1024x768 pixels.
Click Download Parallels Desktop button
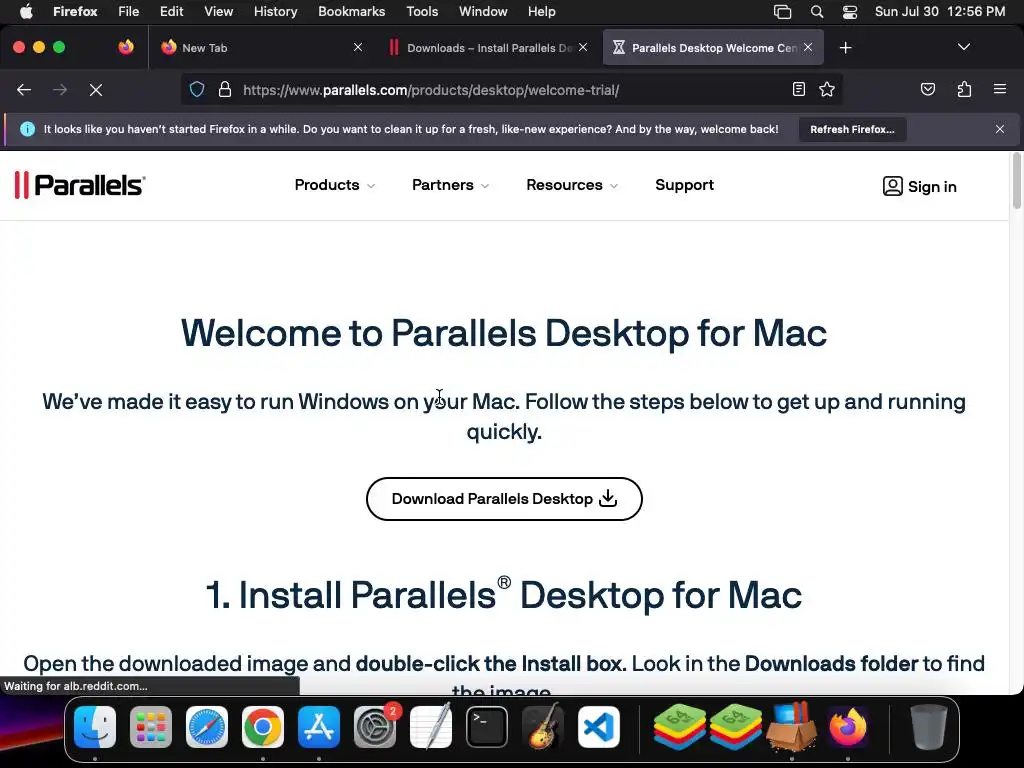504,499
